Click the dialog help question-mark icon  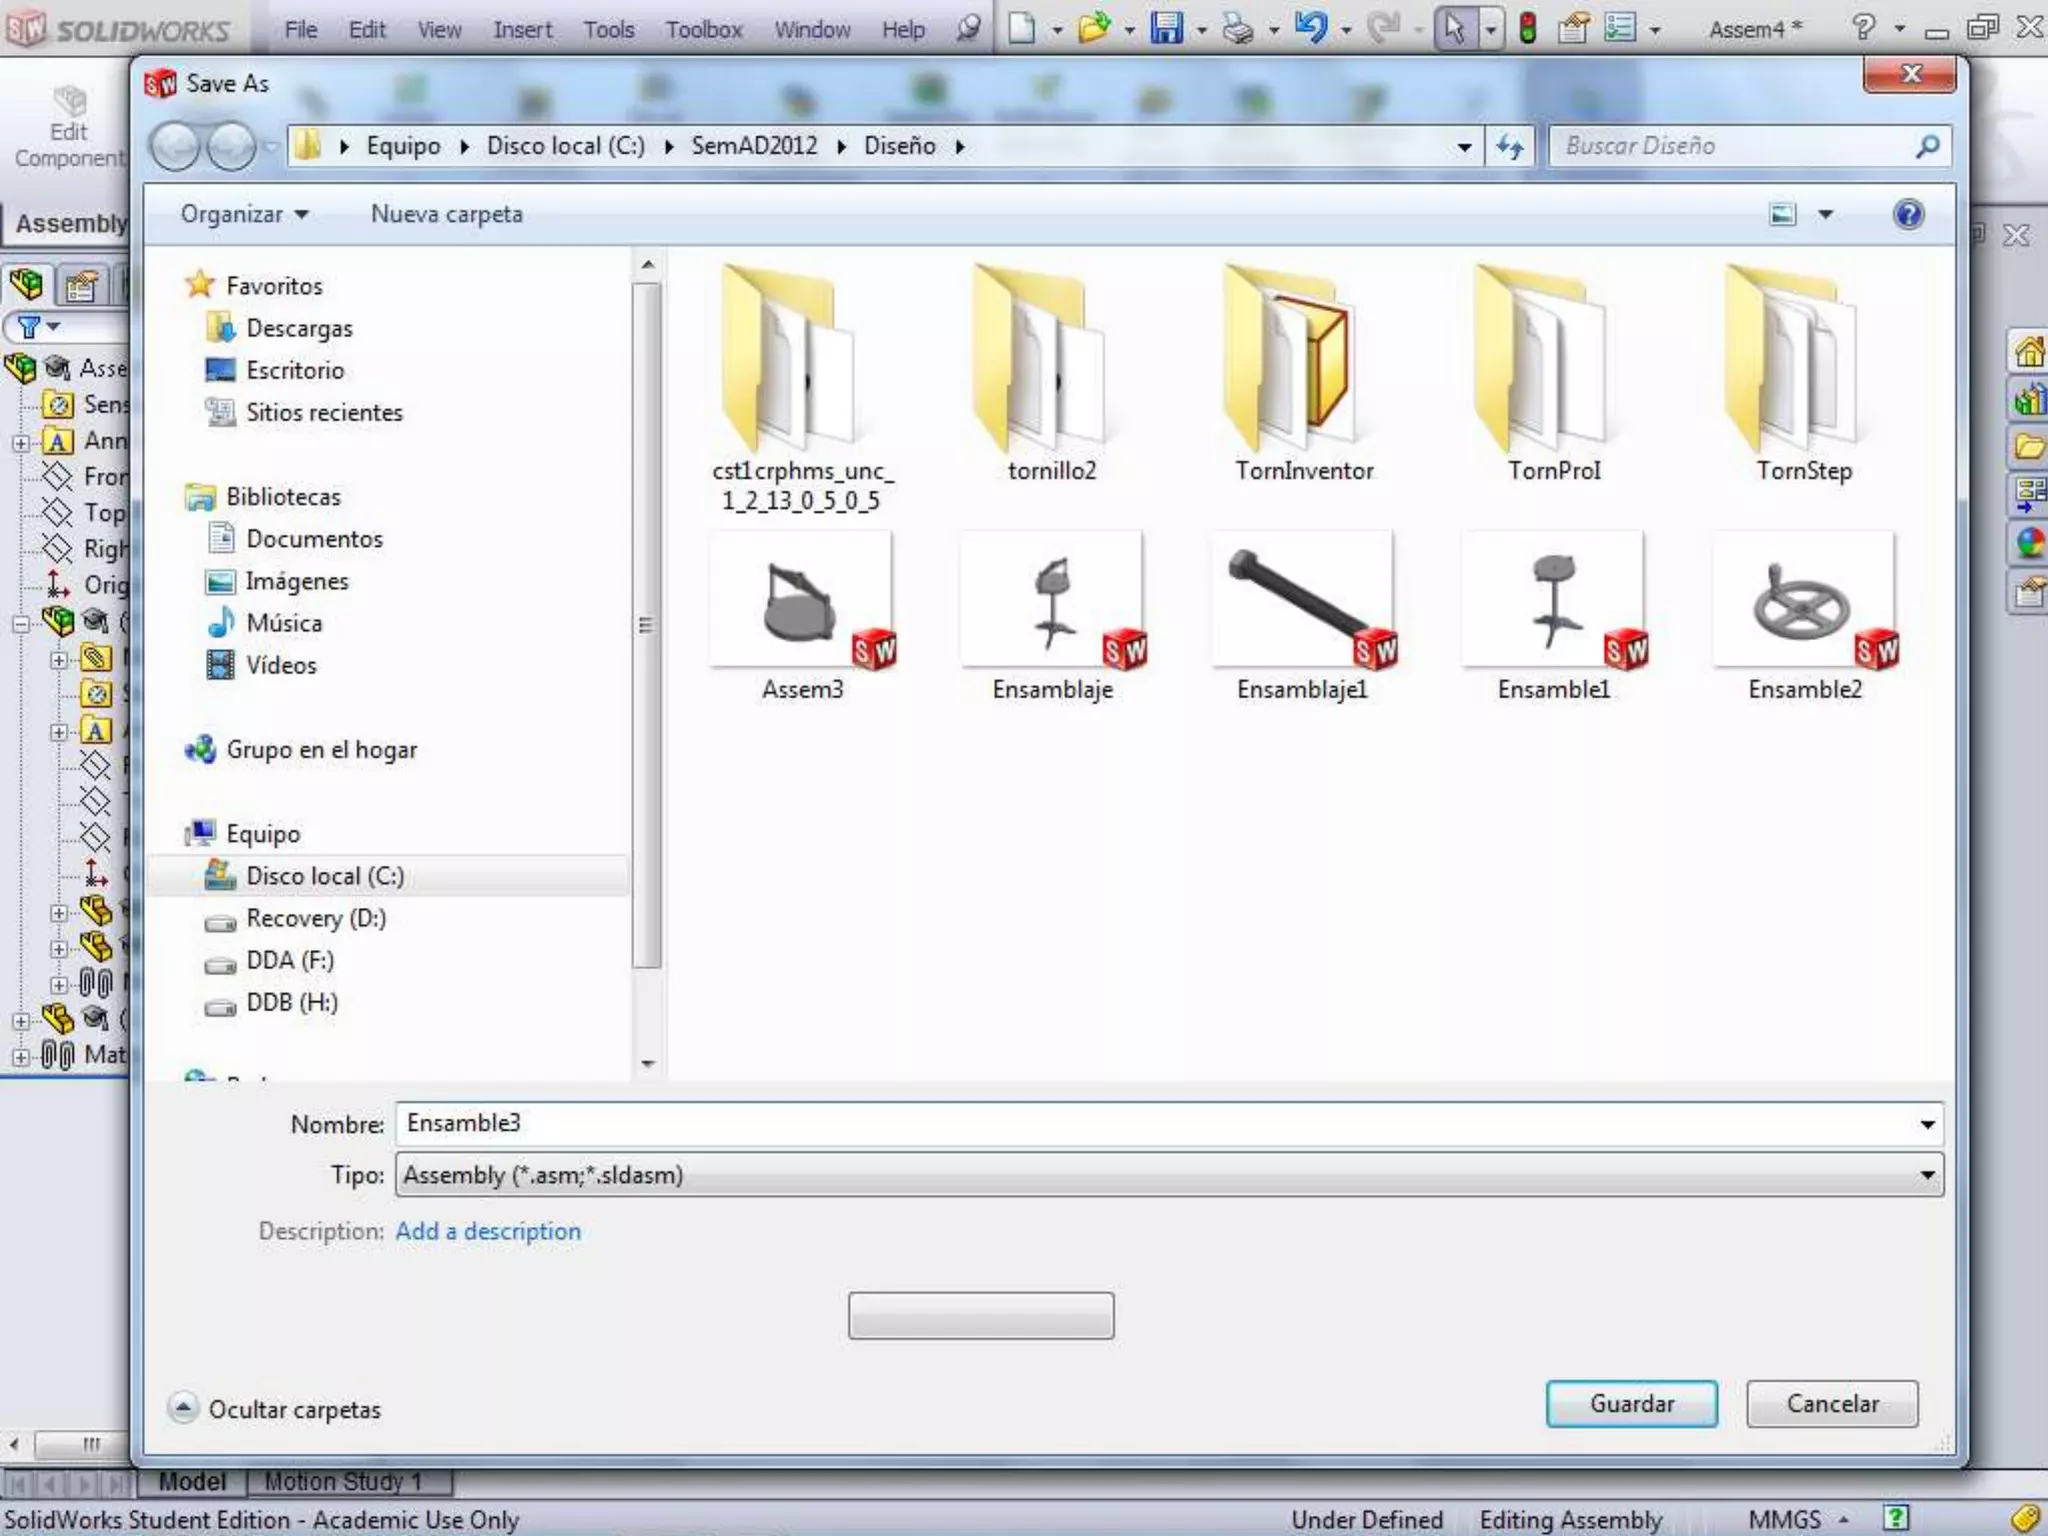[x=1908, y=214]
